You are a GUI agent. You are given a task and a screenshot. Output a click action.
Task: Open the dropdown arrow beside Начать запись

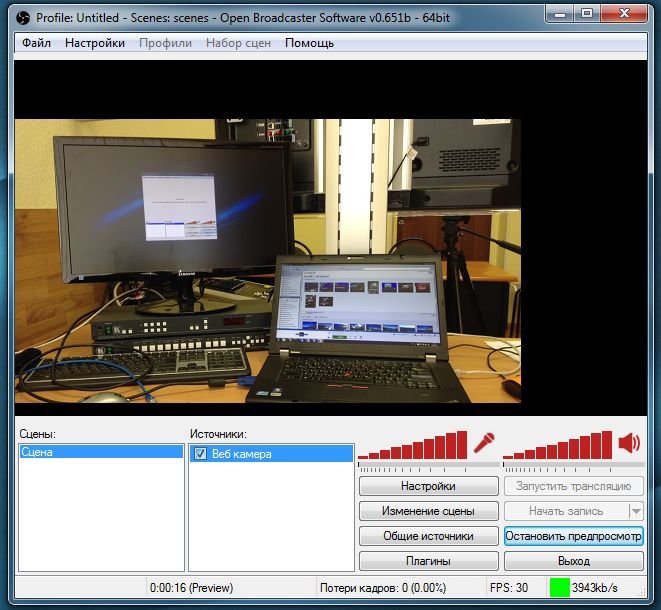coord(636,511)
